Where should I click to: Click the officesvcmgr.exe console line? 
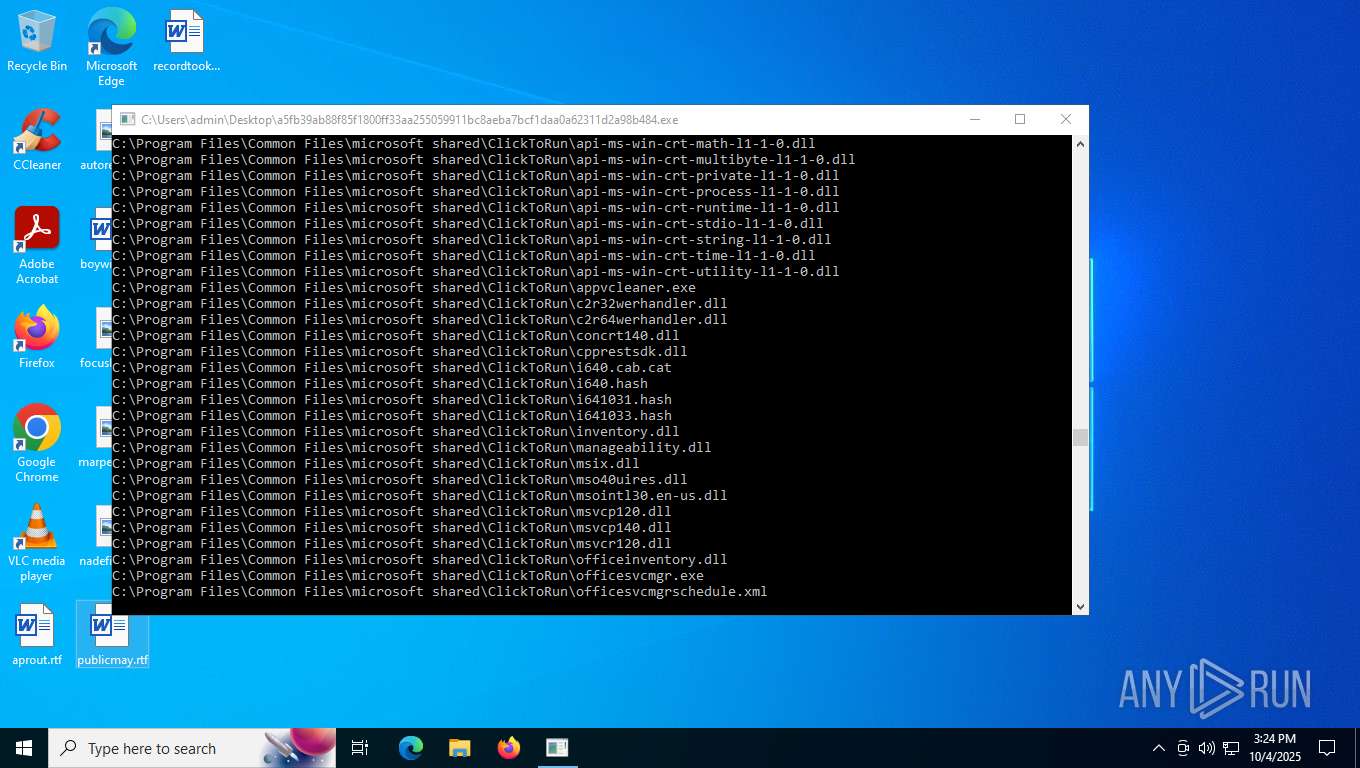click(x=408, y=576)
